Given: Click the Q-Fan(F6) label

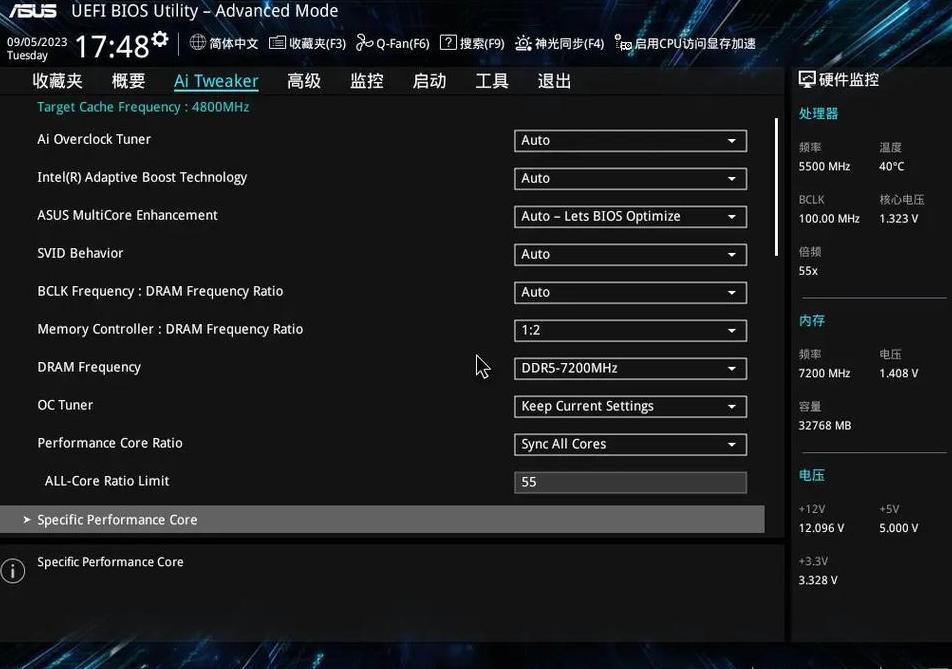Looking at the screenshot, I should coord(403,44).
